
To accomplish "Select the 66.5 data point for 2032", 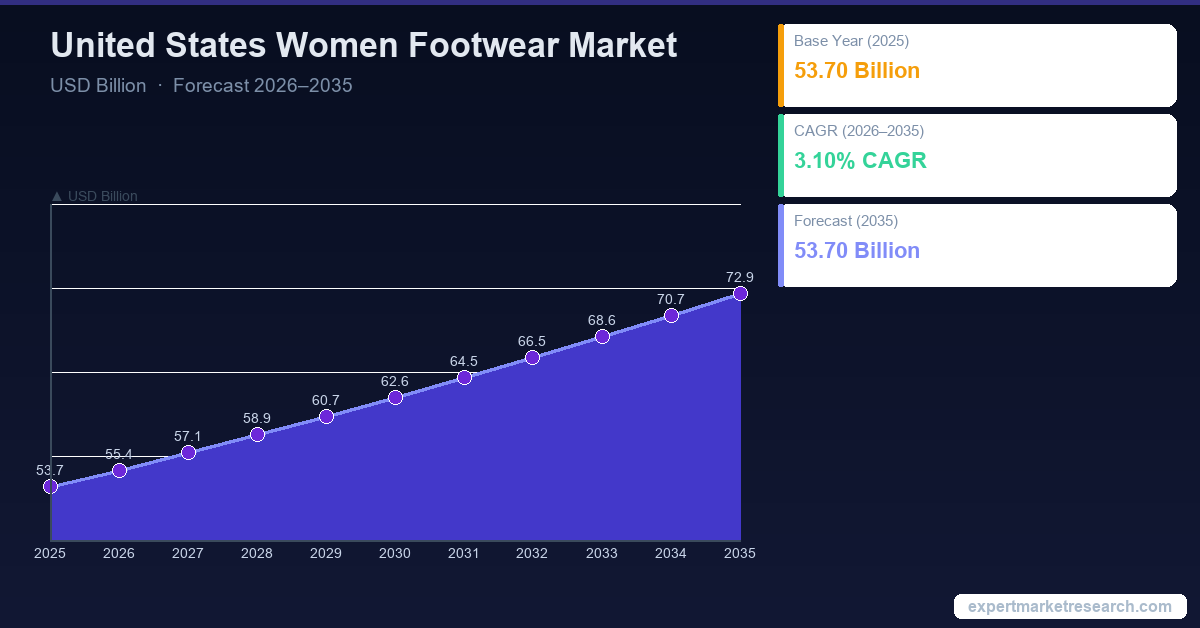I will pyautogui.click(x=532, y=357).
